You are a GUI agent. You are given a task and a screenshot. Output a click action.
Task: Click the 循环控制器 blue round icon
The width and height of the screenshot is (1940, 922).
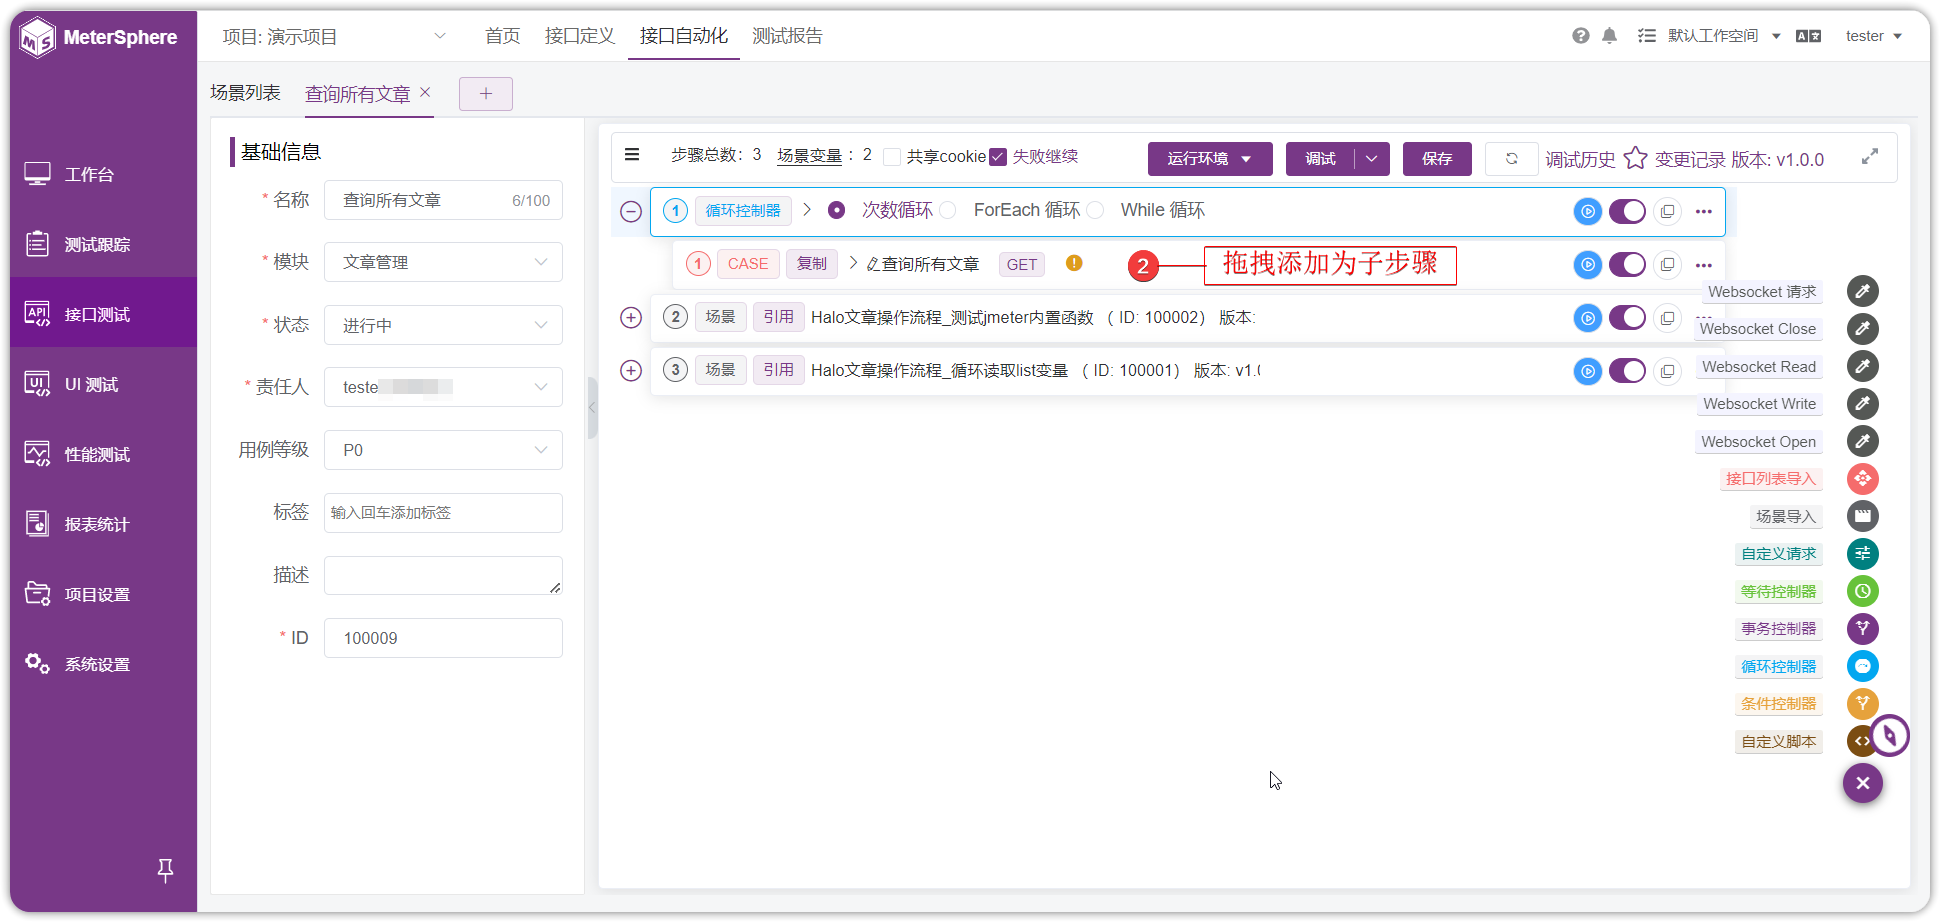point(1862,666)
